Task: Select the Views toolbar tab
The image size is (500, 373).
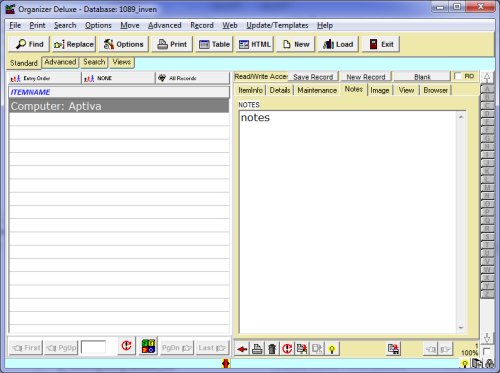Action: 122,62
